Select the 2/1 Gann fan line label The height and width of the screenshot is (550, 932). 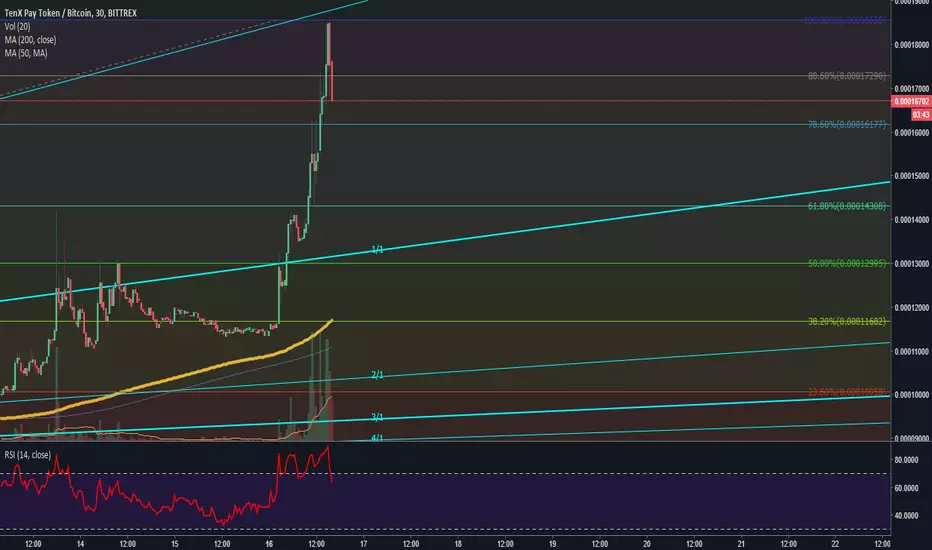point(377,375)
